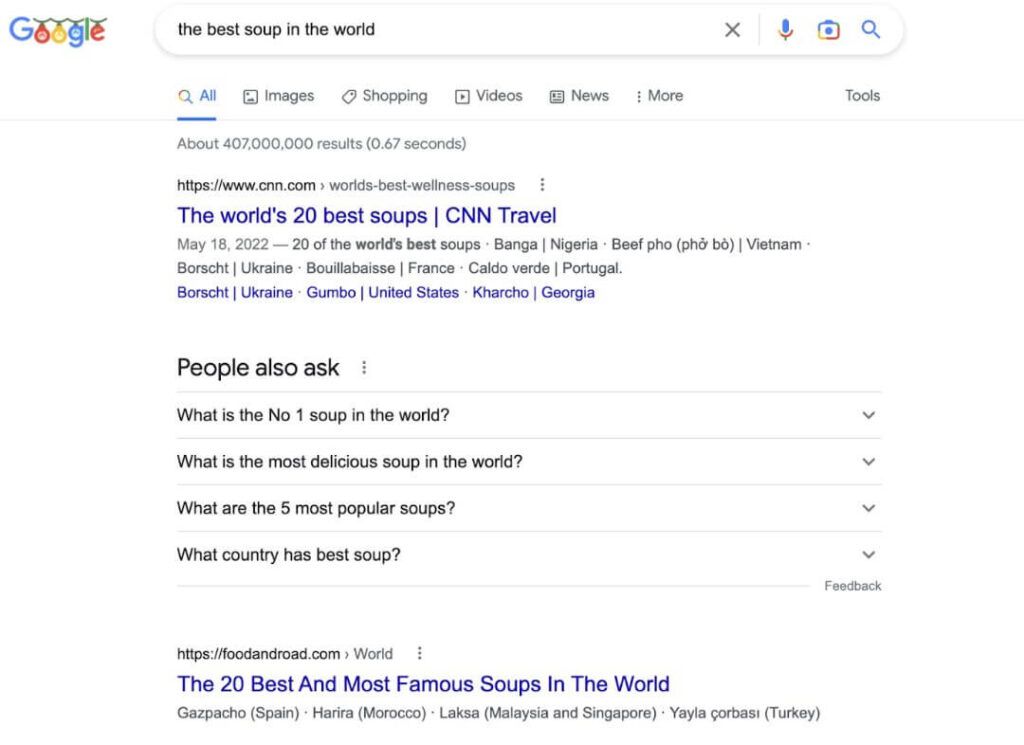Open three-dot menu beside foodandroad.com URL
The height and width of the screenshot is (745, 1024).
click(420, 654)
